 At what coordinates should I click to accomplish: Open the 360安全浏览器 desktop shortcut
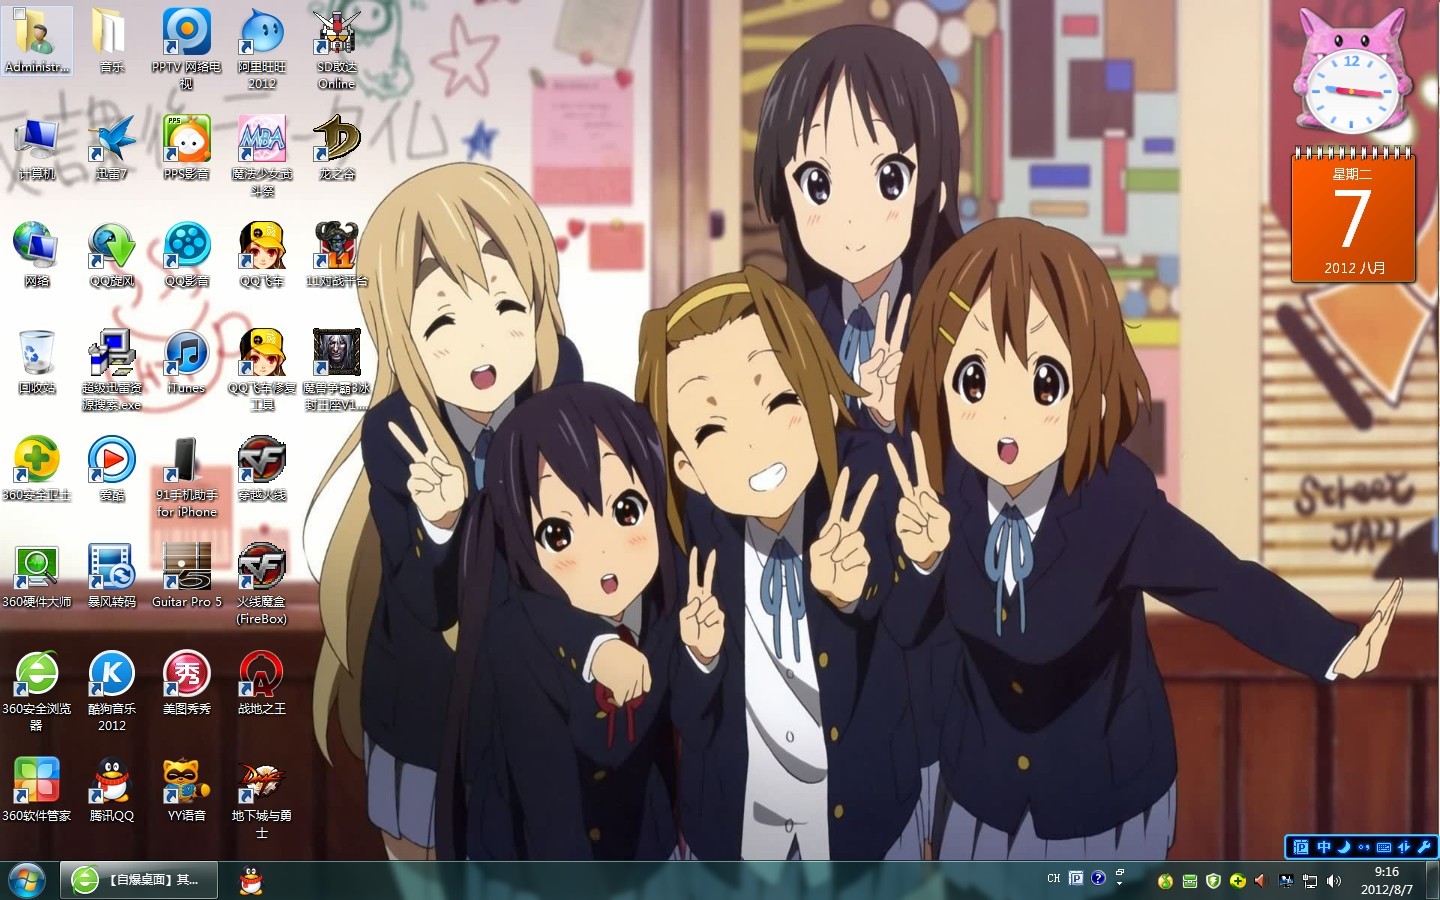click(x=37, y=691)
